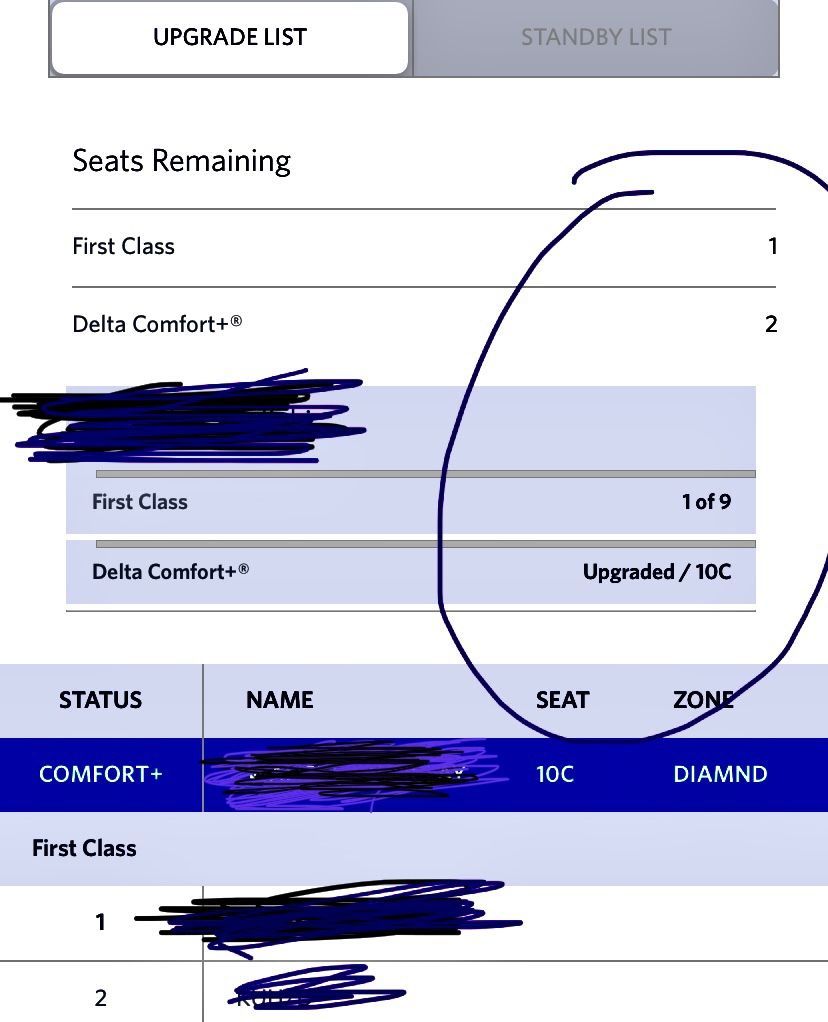Click the First Class seats remaining count 1
The image size is (828, 1022).
(772, 246)
